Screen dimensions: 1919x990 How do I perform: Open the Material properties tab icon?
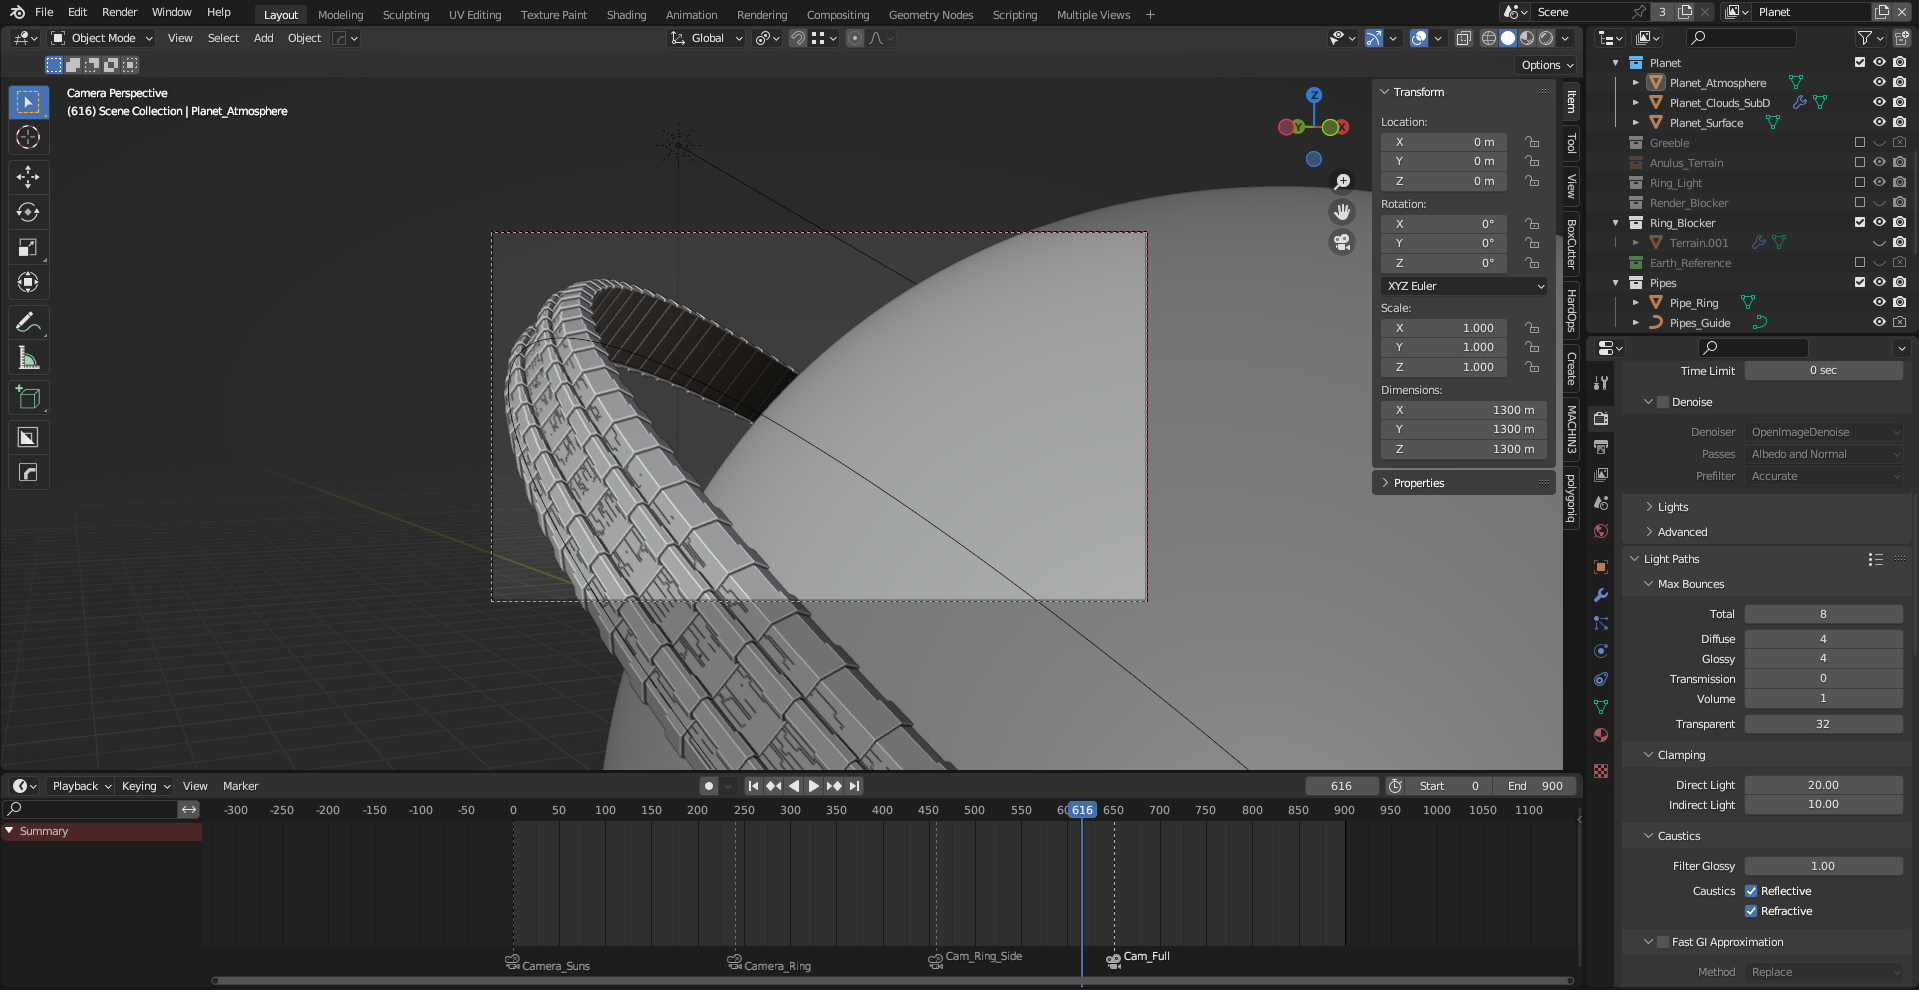tap(1601, 735)
